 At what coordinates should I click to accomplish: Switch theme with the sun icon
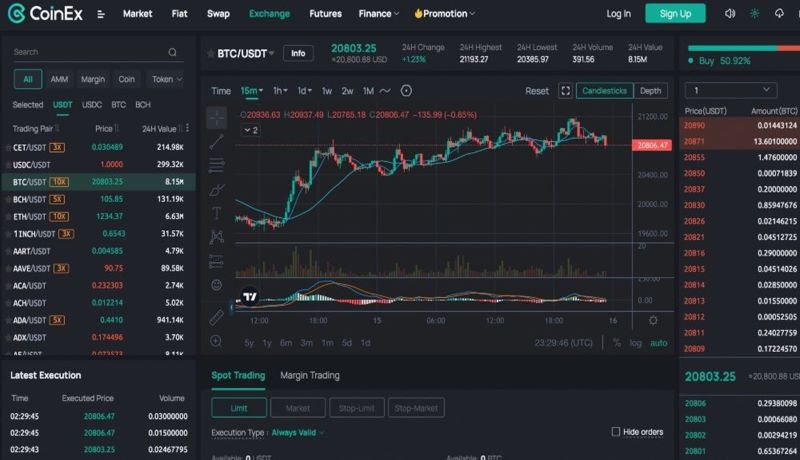click(x=754, y=13)
